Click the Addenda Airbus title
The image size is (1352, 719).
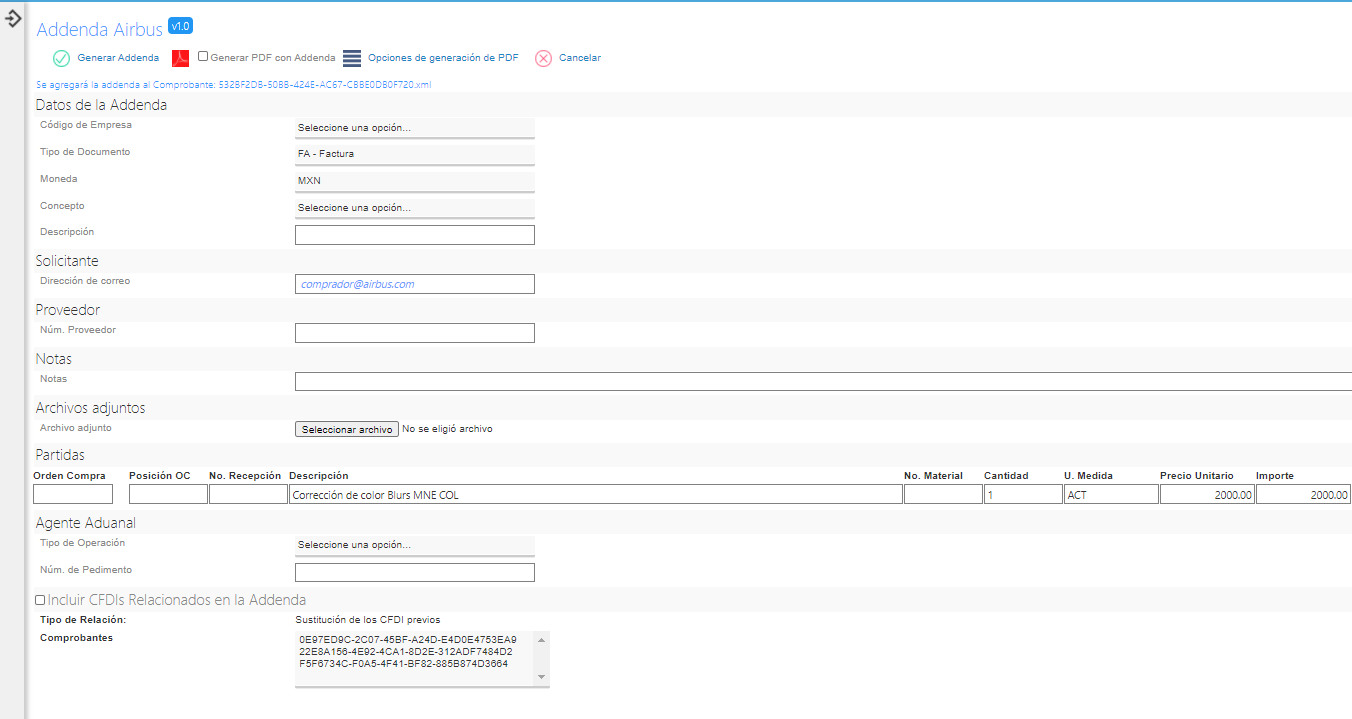tap(99, 30)
